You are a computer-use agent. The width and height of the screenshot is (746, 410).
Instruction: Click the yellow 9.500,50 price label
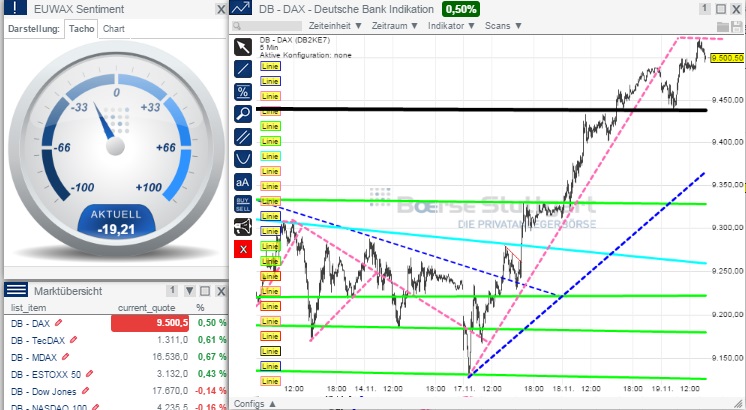click(726, 58)
